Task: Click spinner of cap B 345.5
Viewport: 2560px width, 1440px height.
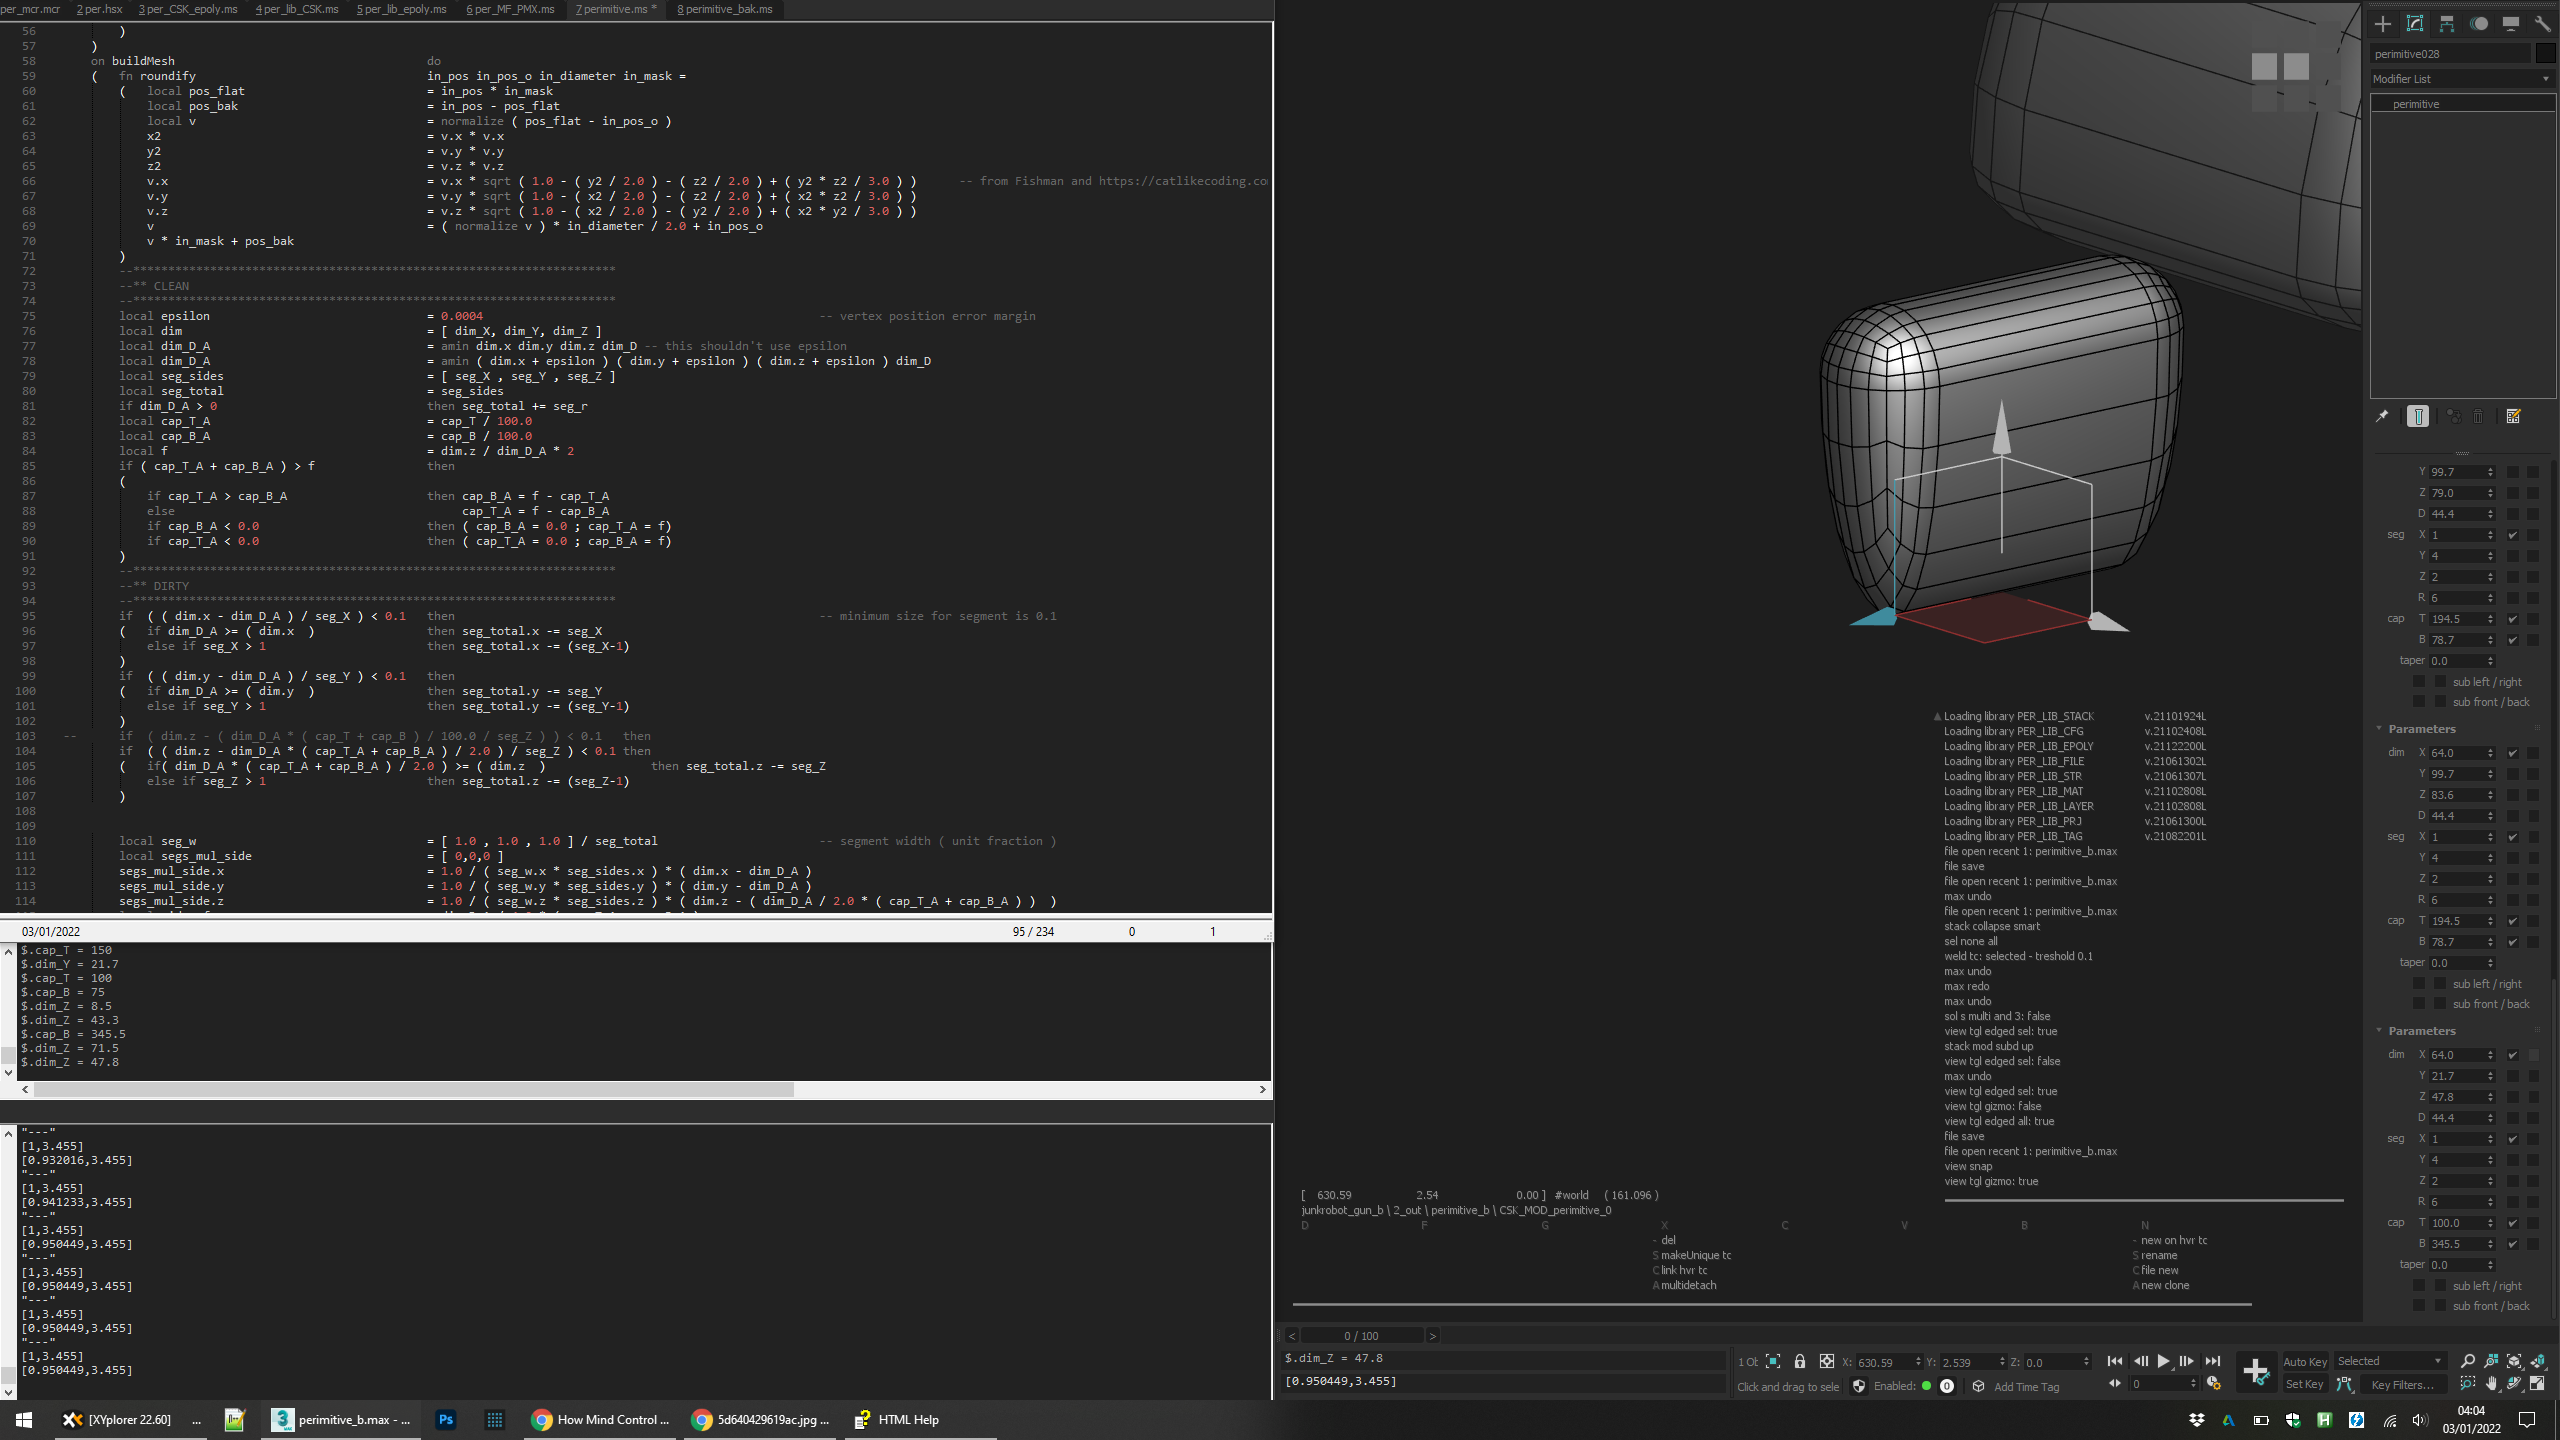Action: click(2490, 1244)
